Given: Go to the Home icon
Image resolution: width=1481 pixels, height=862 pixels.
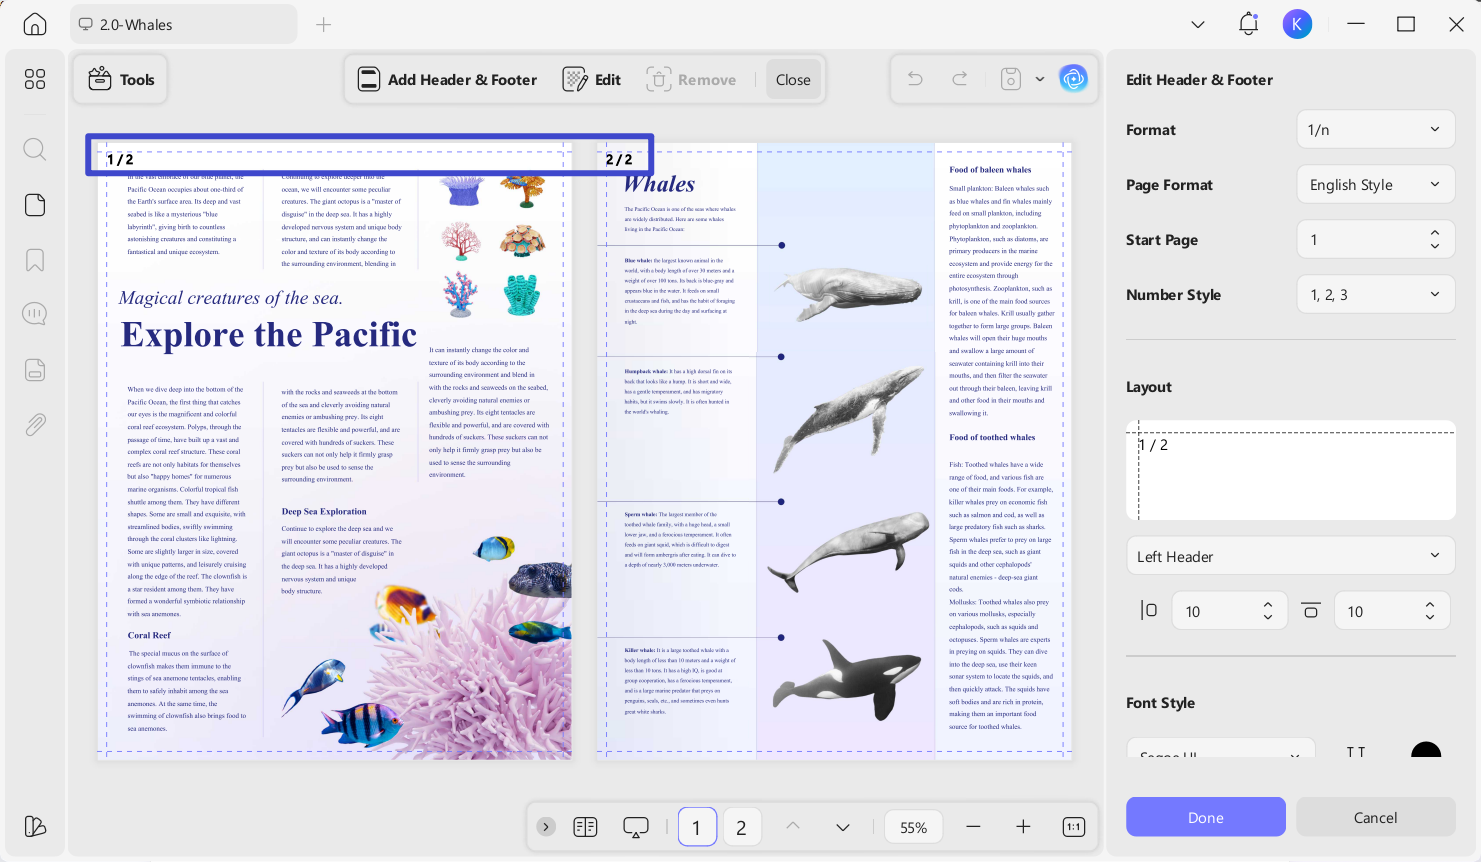Looking at the screenshot, I should 35,25.
